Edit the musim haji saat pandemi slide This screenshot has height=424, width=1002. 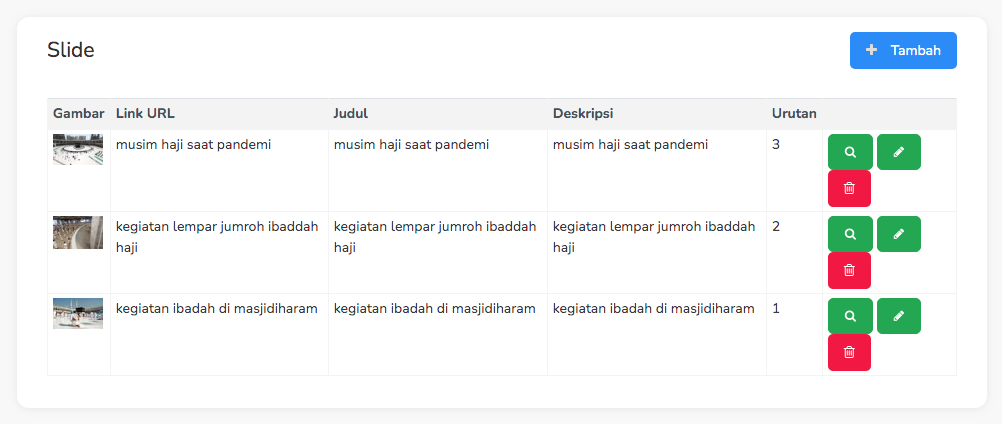pyautogui.click(x=898, y=152)
